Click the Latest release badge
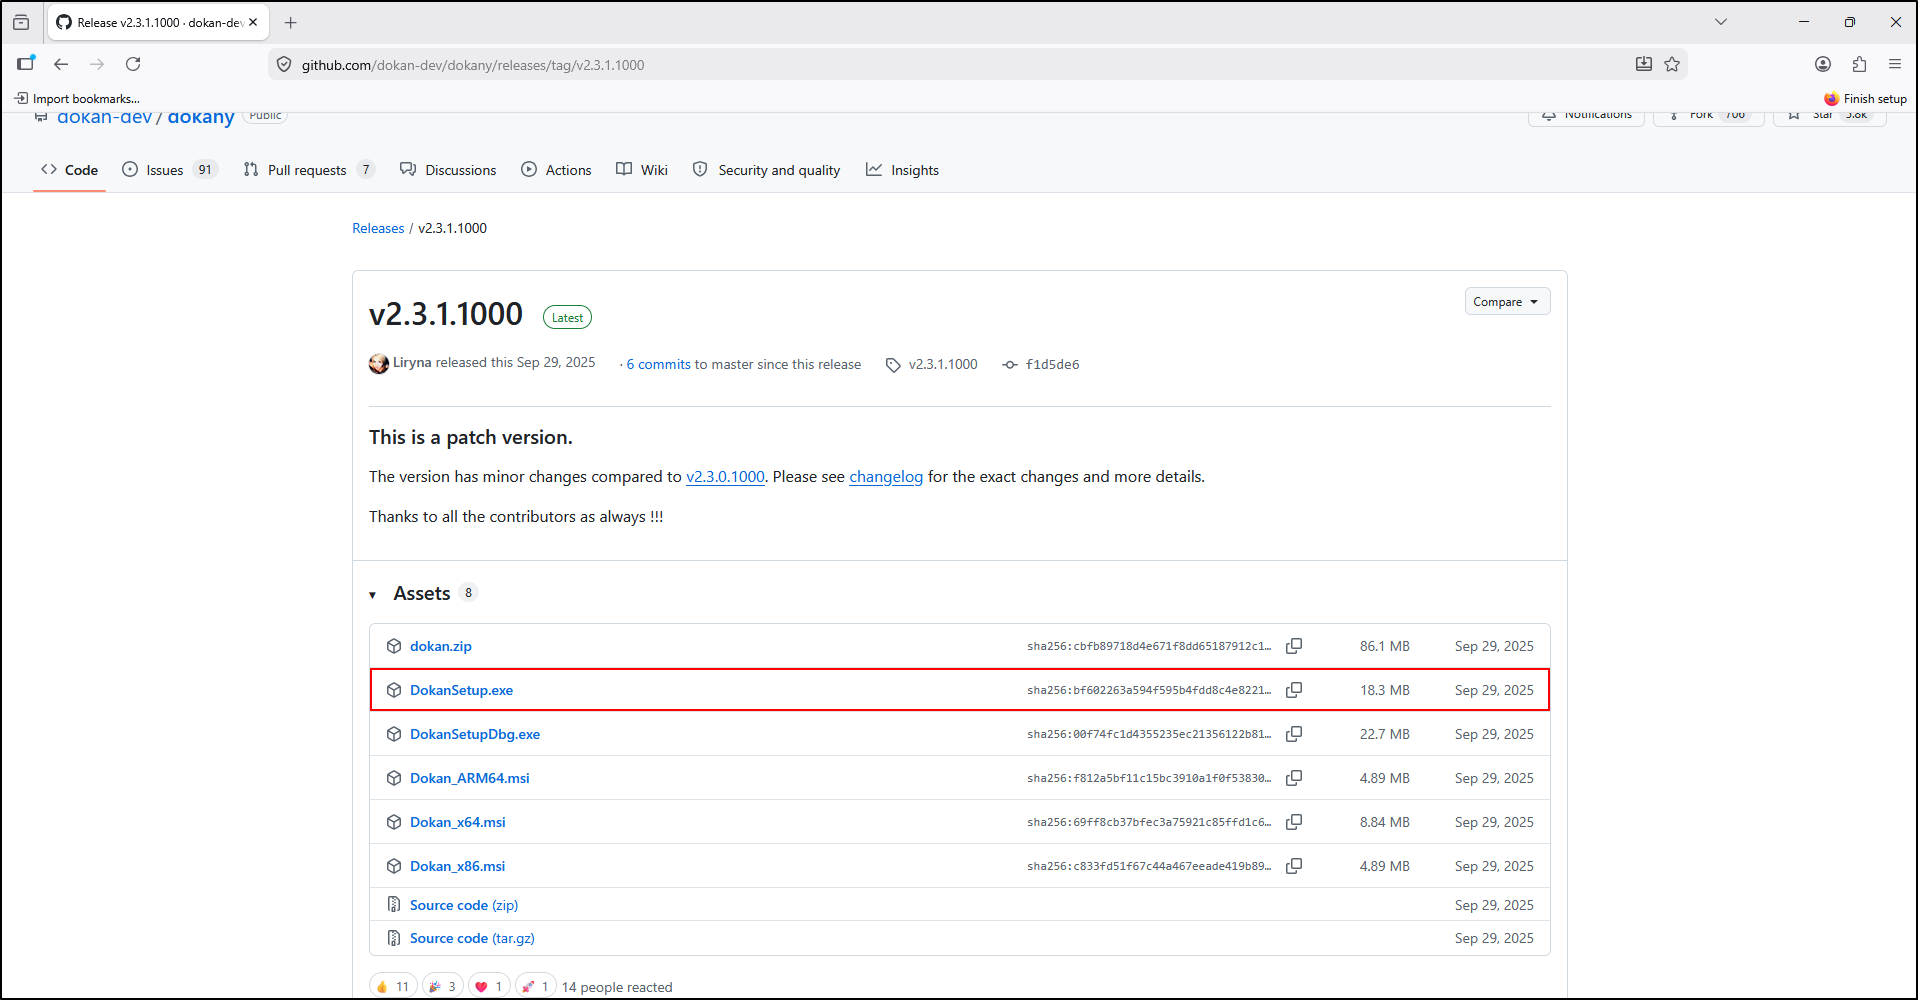Image resolution: width=1918 pixels, height=1000 pixels. [567, 317]
